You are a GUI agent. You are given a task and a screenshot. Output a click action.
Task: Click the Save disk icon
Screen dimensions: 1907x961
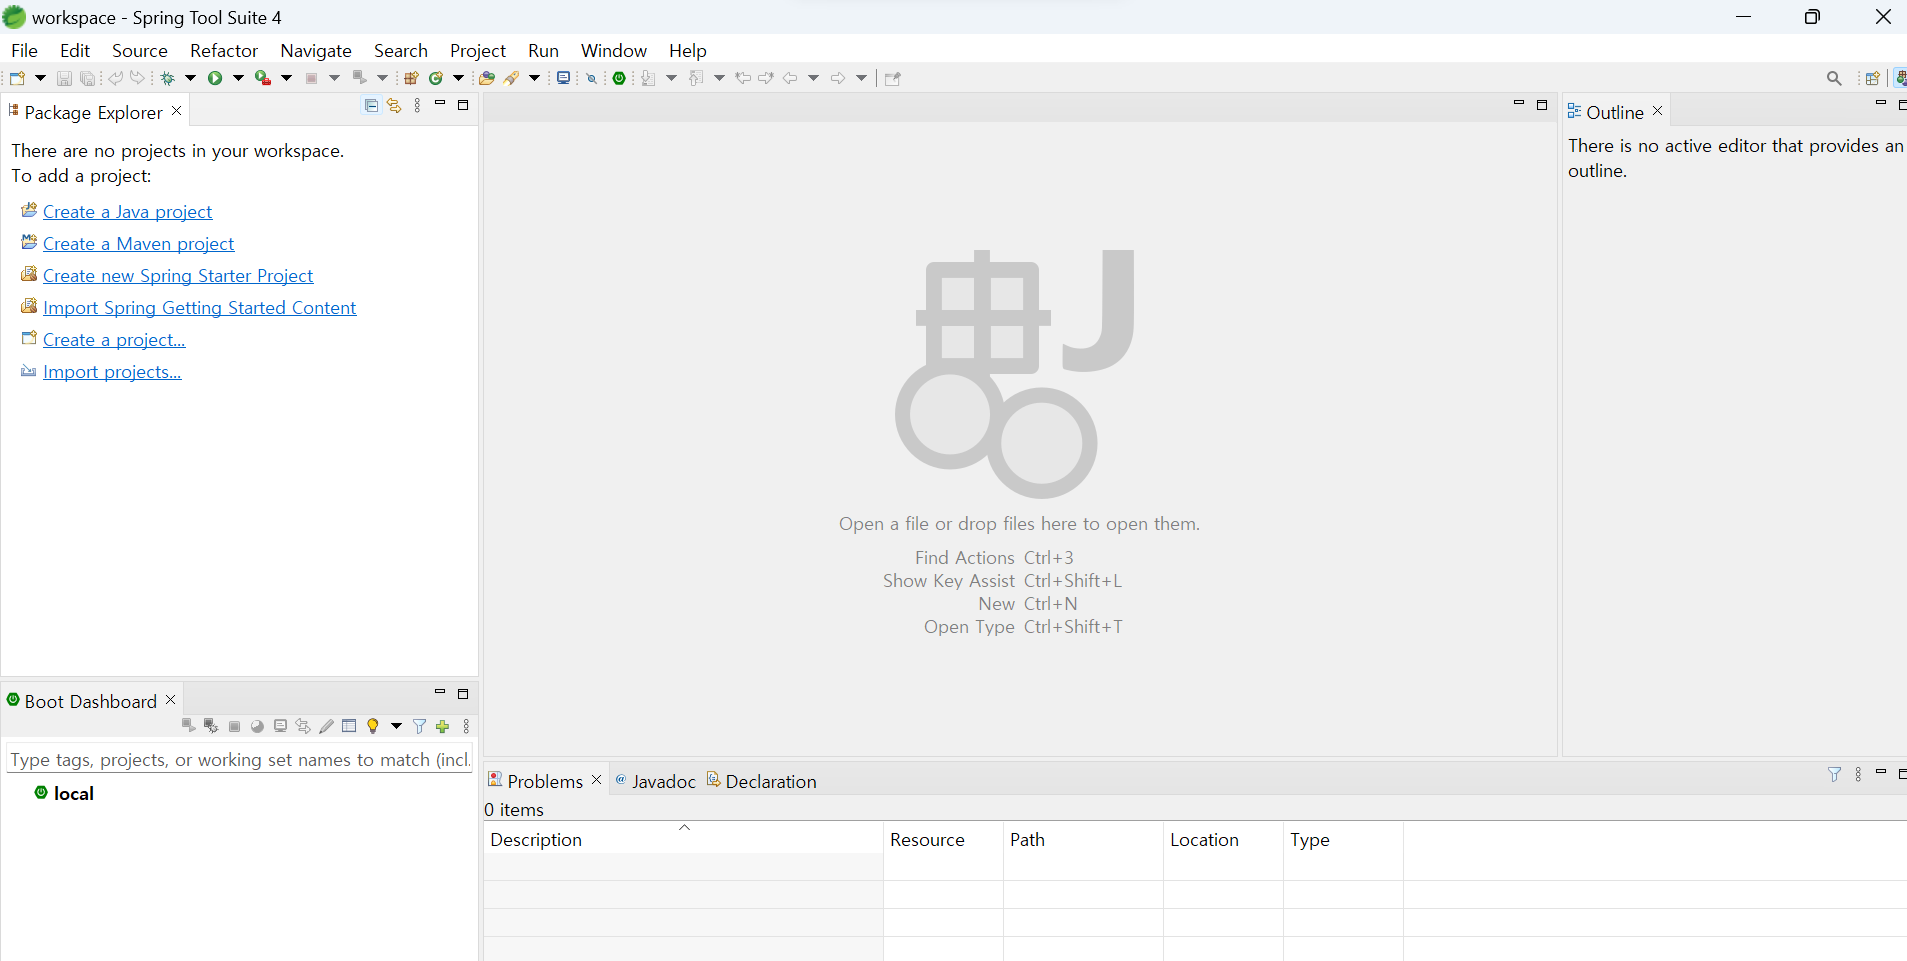coord(64,78)
